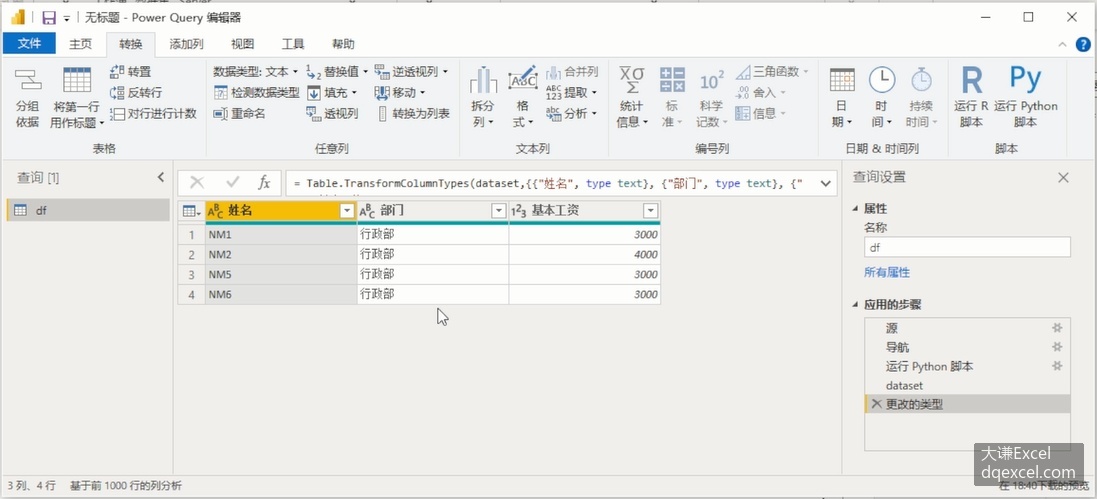Open Unpivot Columns (逆透视列) dropdown

[x=411, y=71]
